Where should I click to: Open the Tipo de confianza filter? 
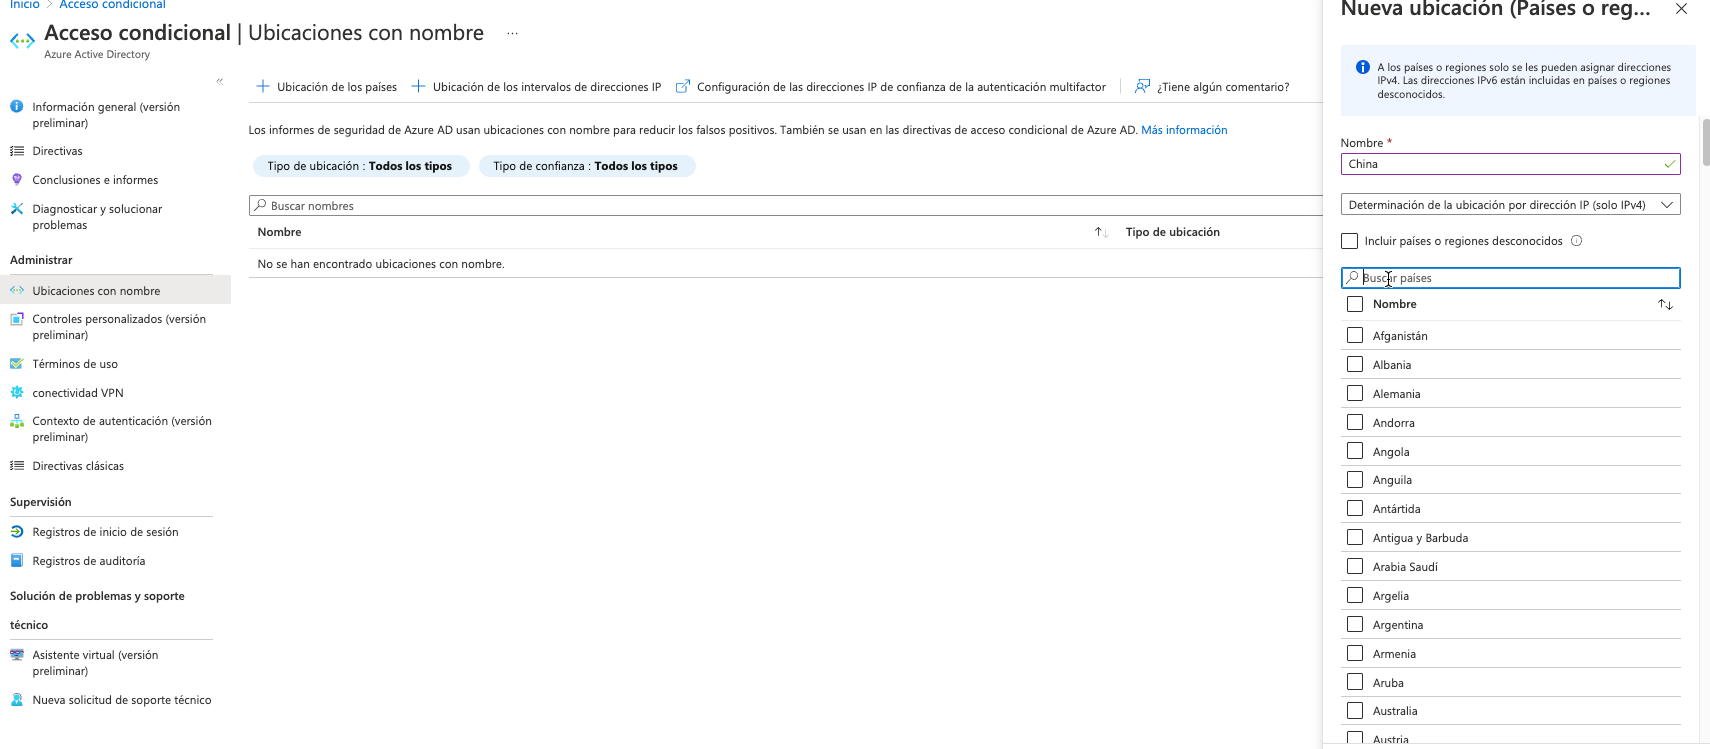(x=586, y=166)
